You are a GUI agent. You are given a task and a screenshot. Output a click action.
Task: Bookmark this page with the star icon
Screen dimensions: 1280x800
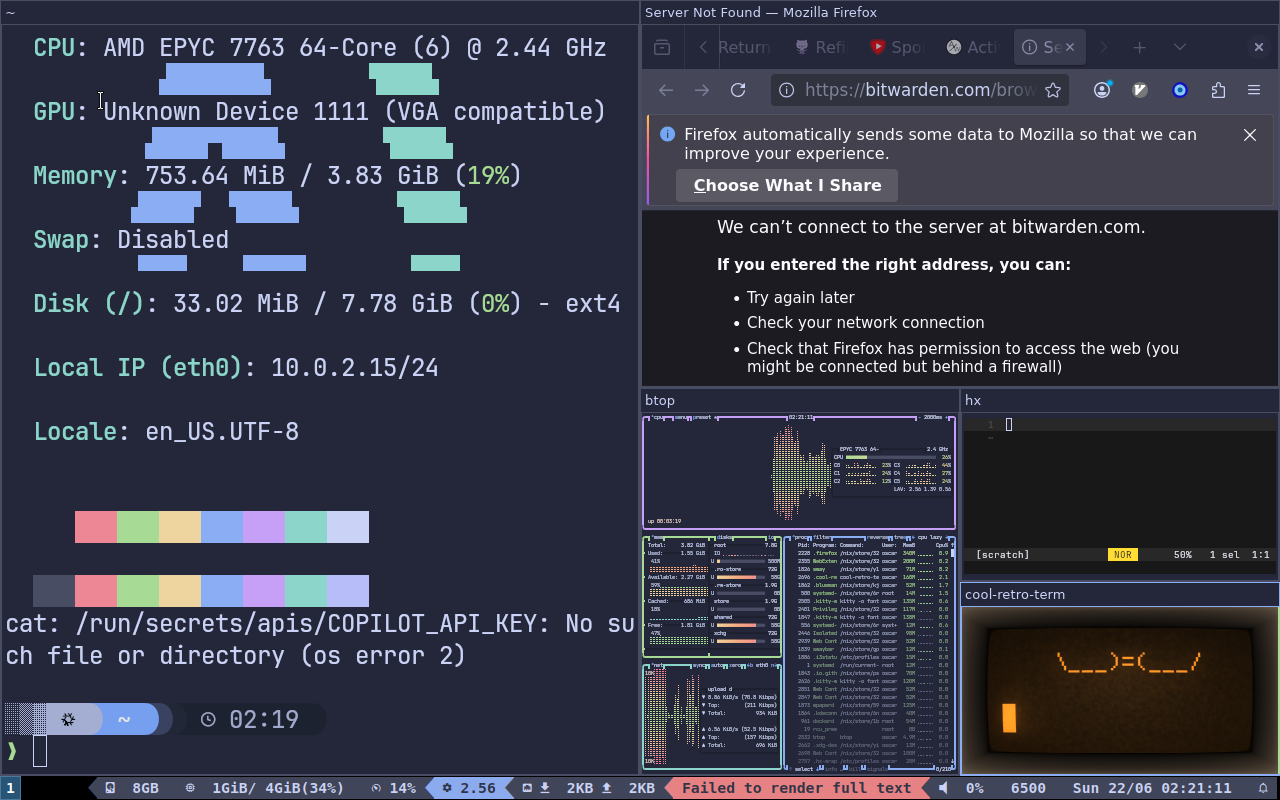1052,90
